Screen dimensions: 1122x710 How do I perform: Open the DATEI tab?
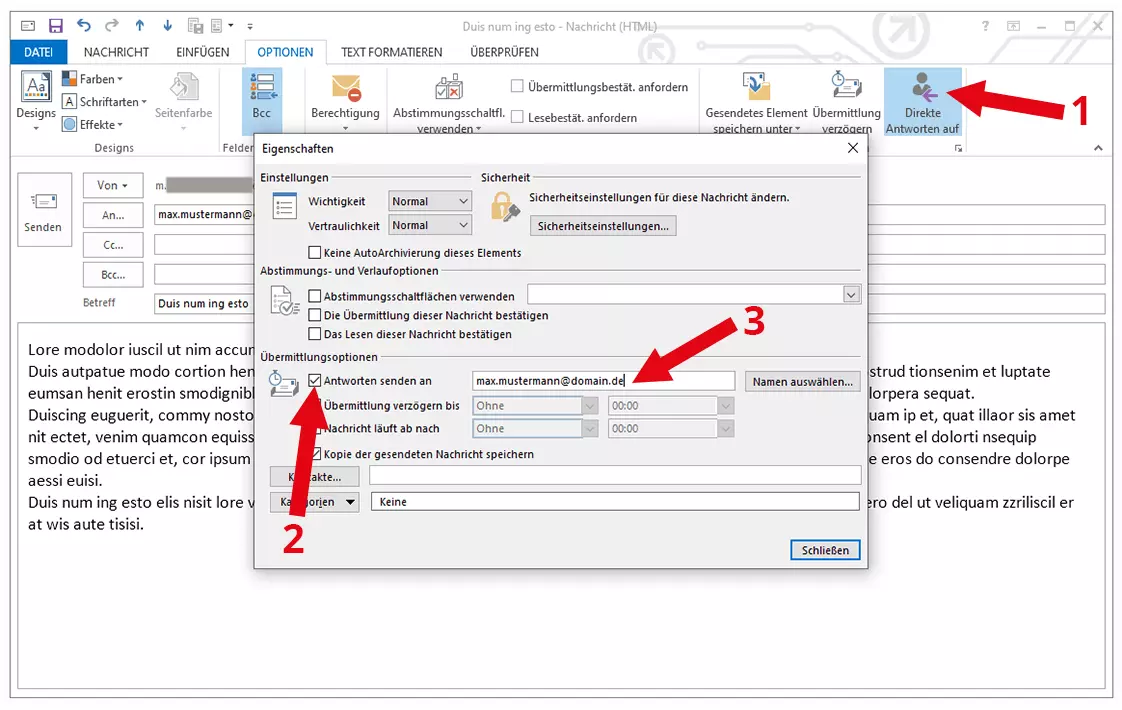39,52
